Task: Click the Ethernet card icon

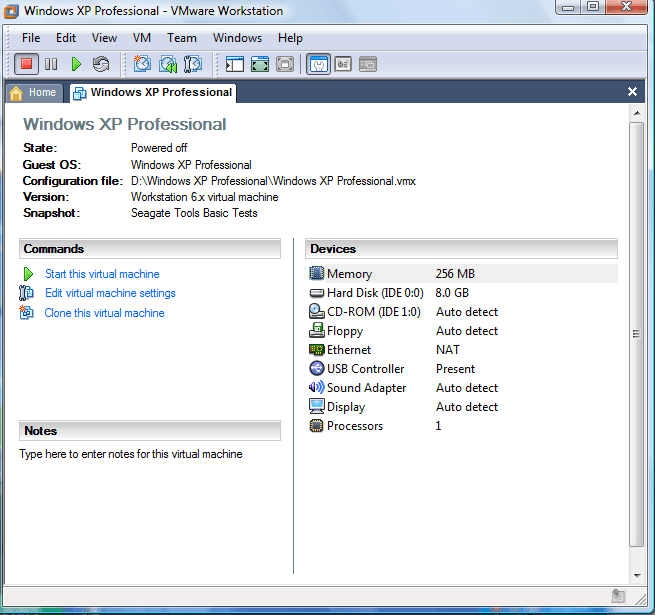Action: (x=317, y=349)
